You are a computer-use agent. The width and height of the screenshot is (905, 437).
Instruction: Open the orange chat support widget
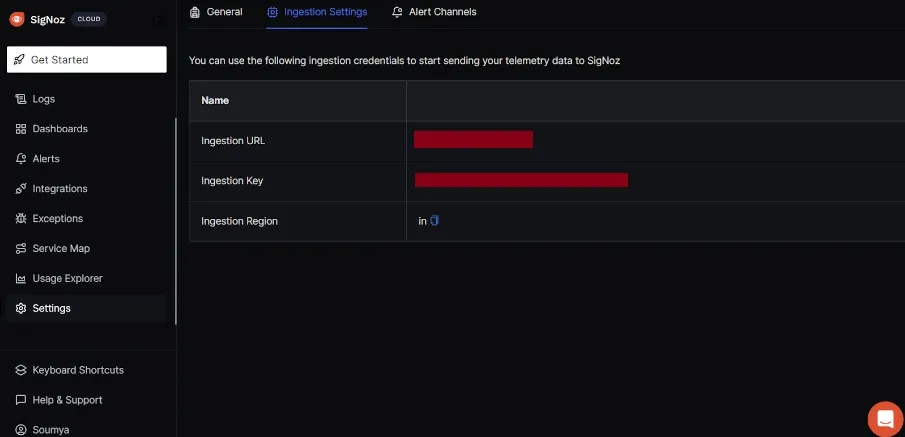tap(885, 419)
